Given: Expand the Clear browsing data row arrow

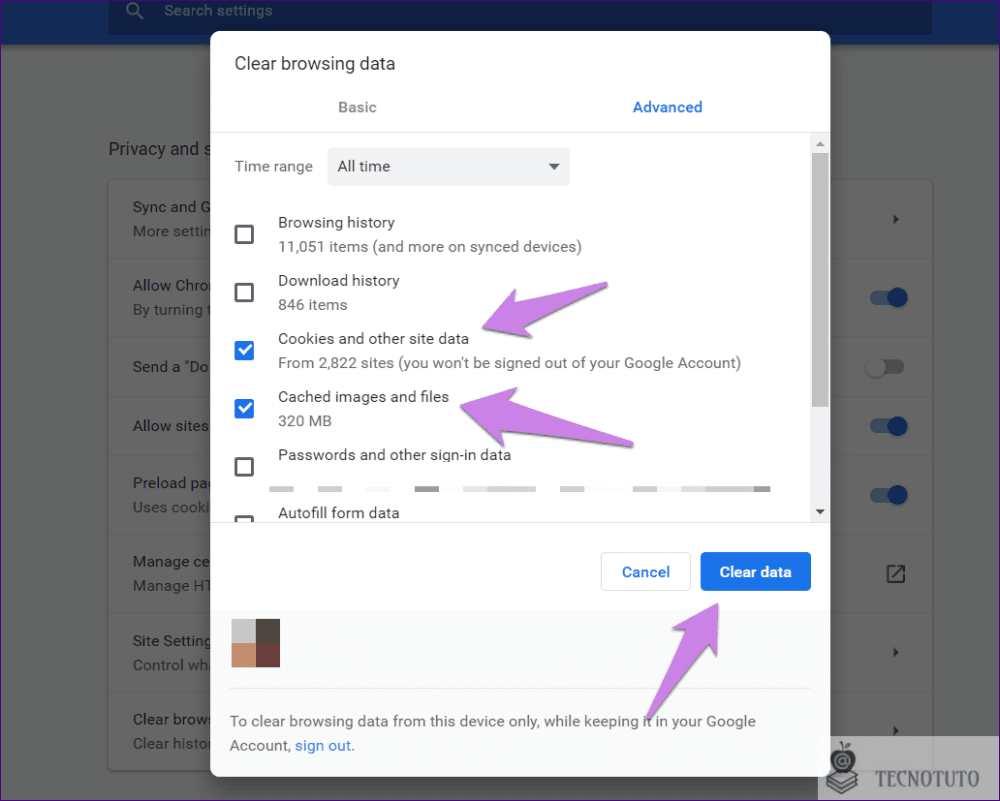Looking at the screenshot, I should click(896, 730).
